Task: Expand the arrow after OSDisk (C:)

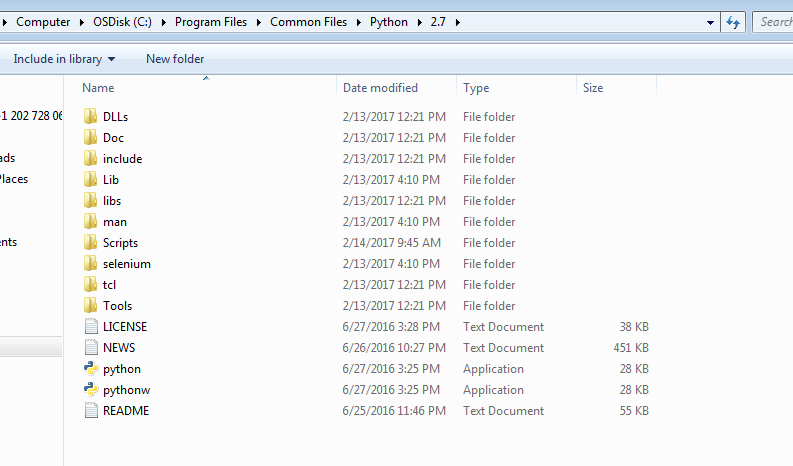Action: [x=163, y=22]
